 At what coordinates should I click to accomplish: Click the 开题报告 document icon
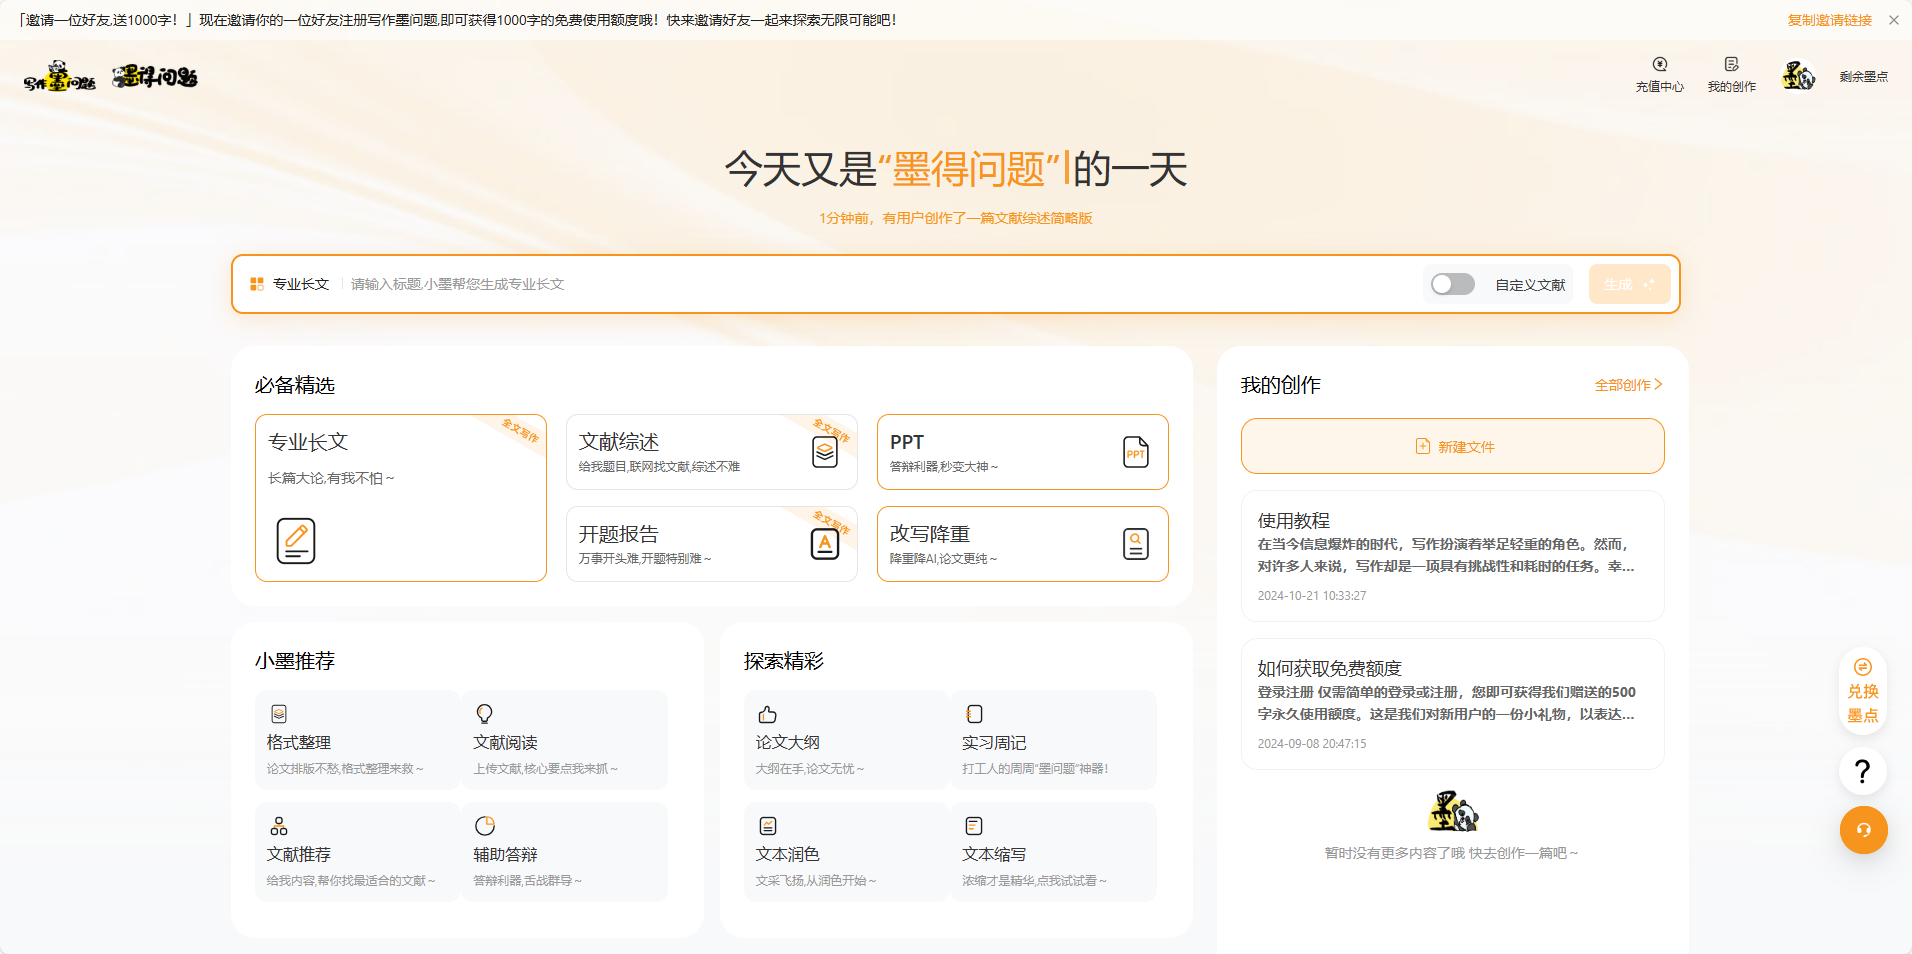pyautogui.click(x=824, y=544)
